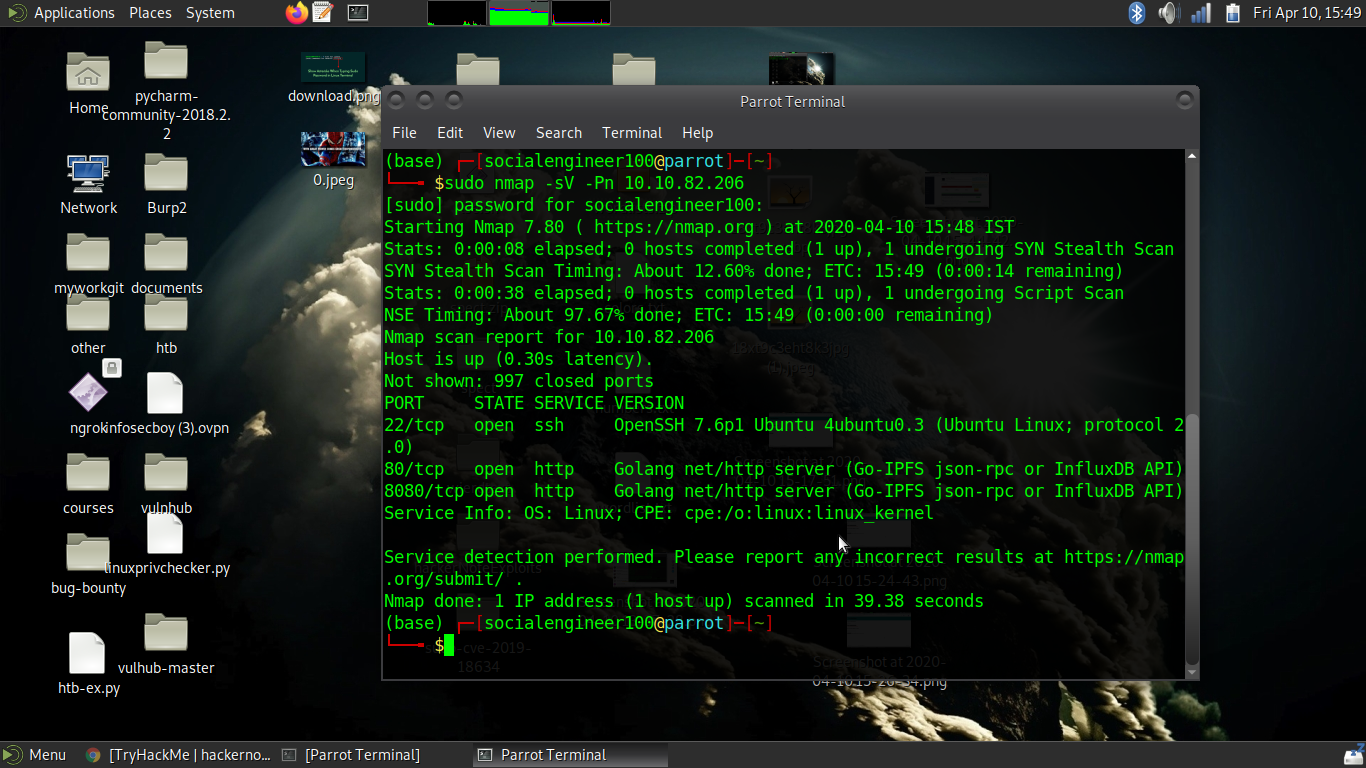Switch to TryHackMe browser window in taskbar
The width and height of the screenshot is (1366, 768).
click(x=179, y=755)
